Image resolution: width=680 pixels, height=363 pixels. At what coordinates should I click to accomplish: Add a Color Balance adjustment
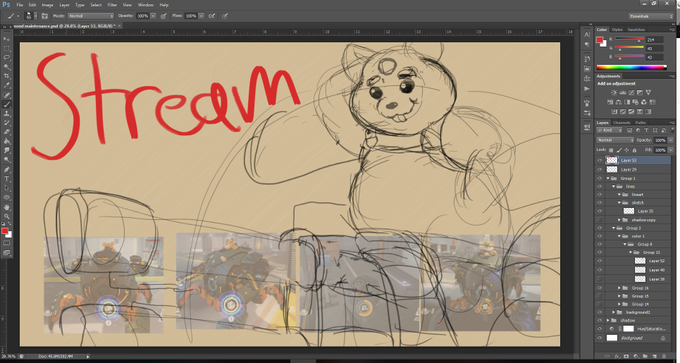click(619, 102)
